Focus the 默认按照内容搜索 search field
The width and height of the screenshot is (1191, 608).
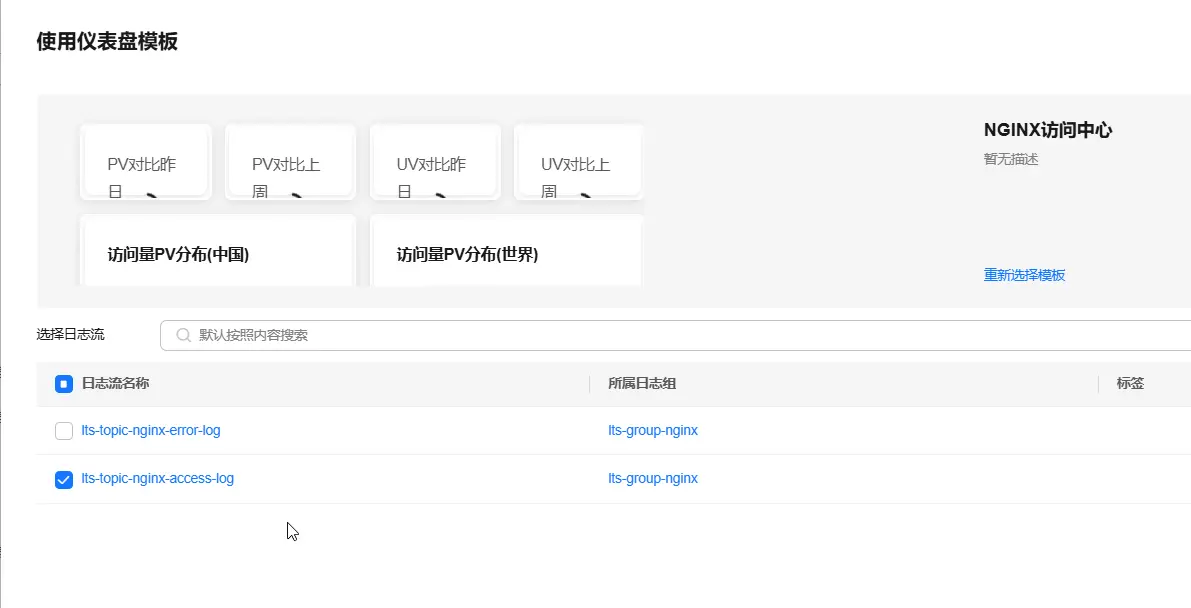coord(600,336)
